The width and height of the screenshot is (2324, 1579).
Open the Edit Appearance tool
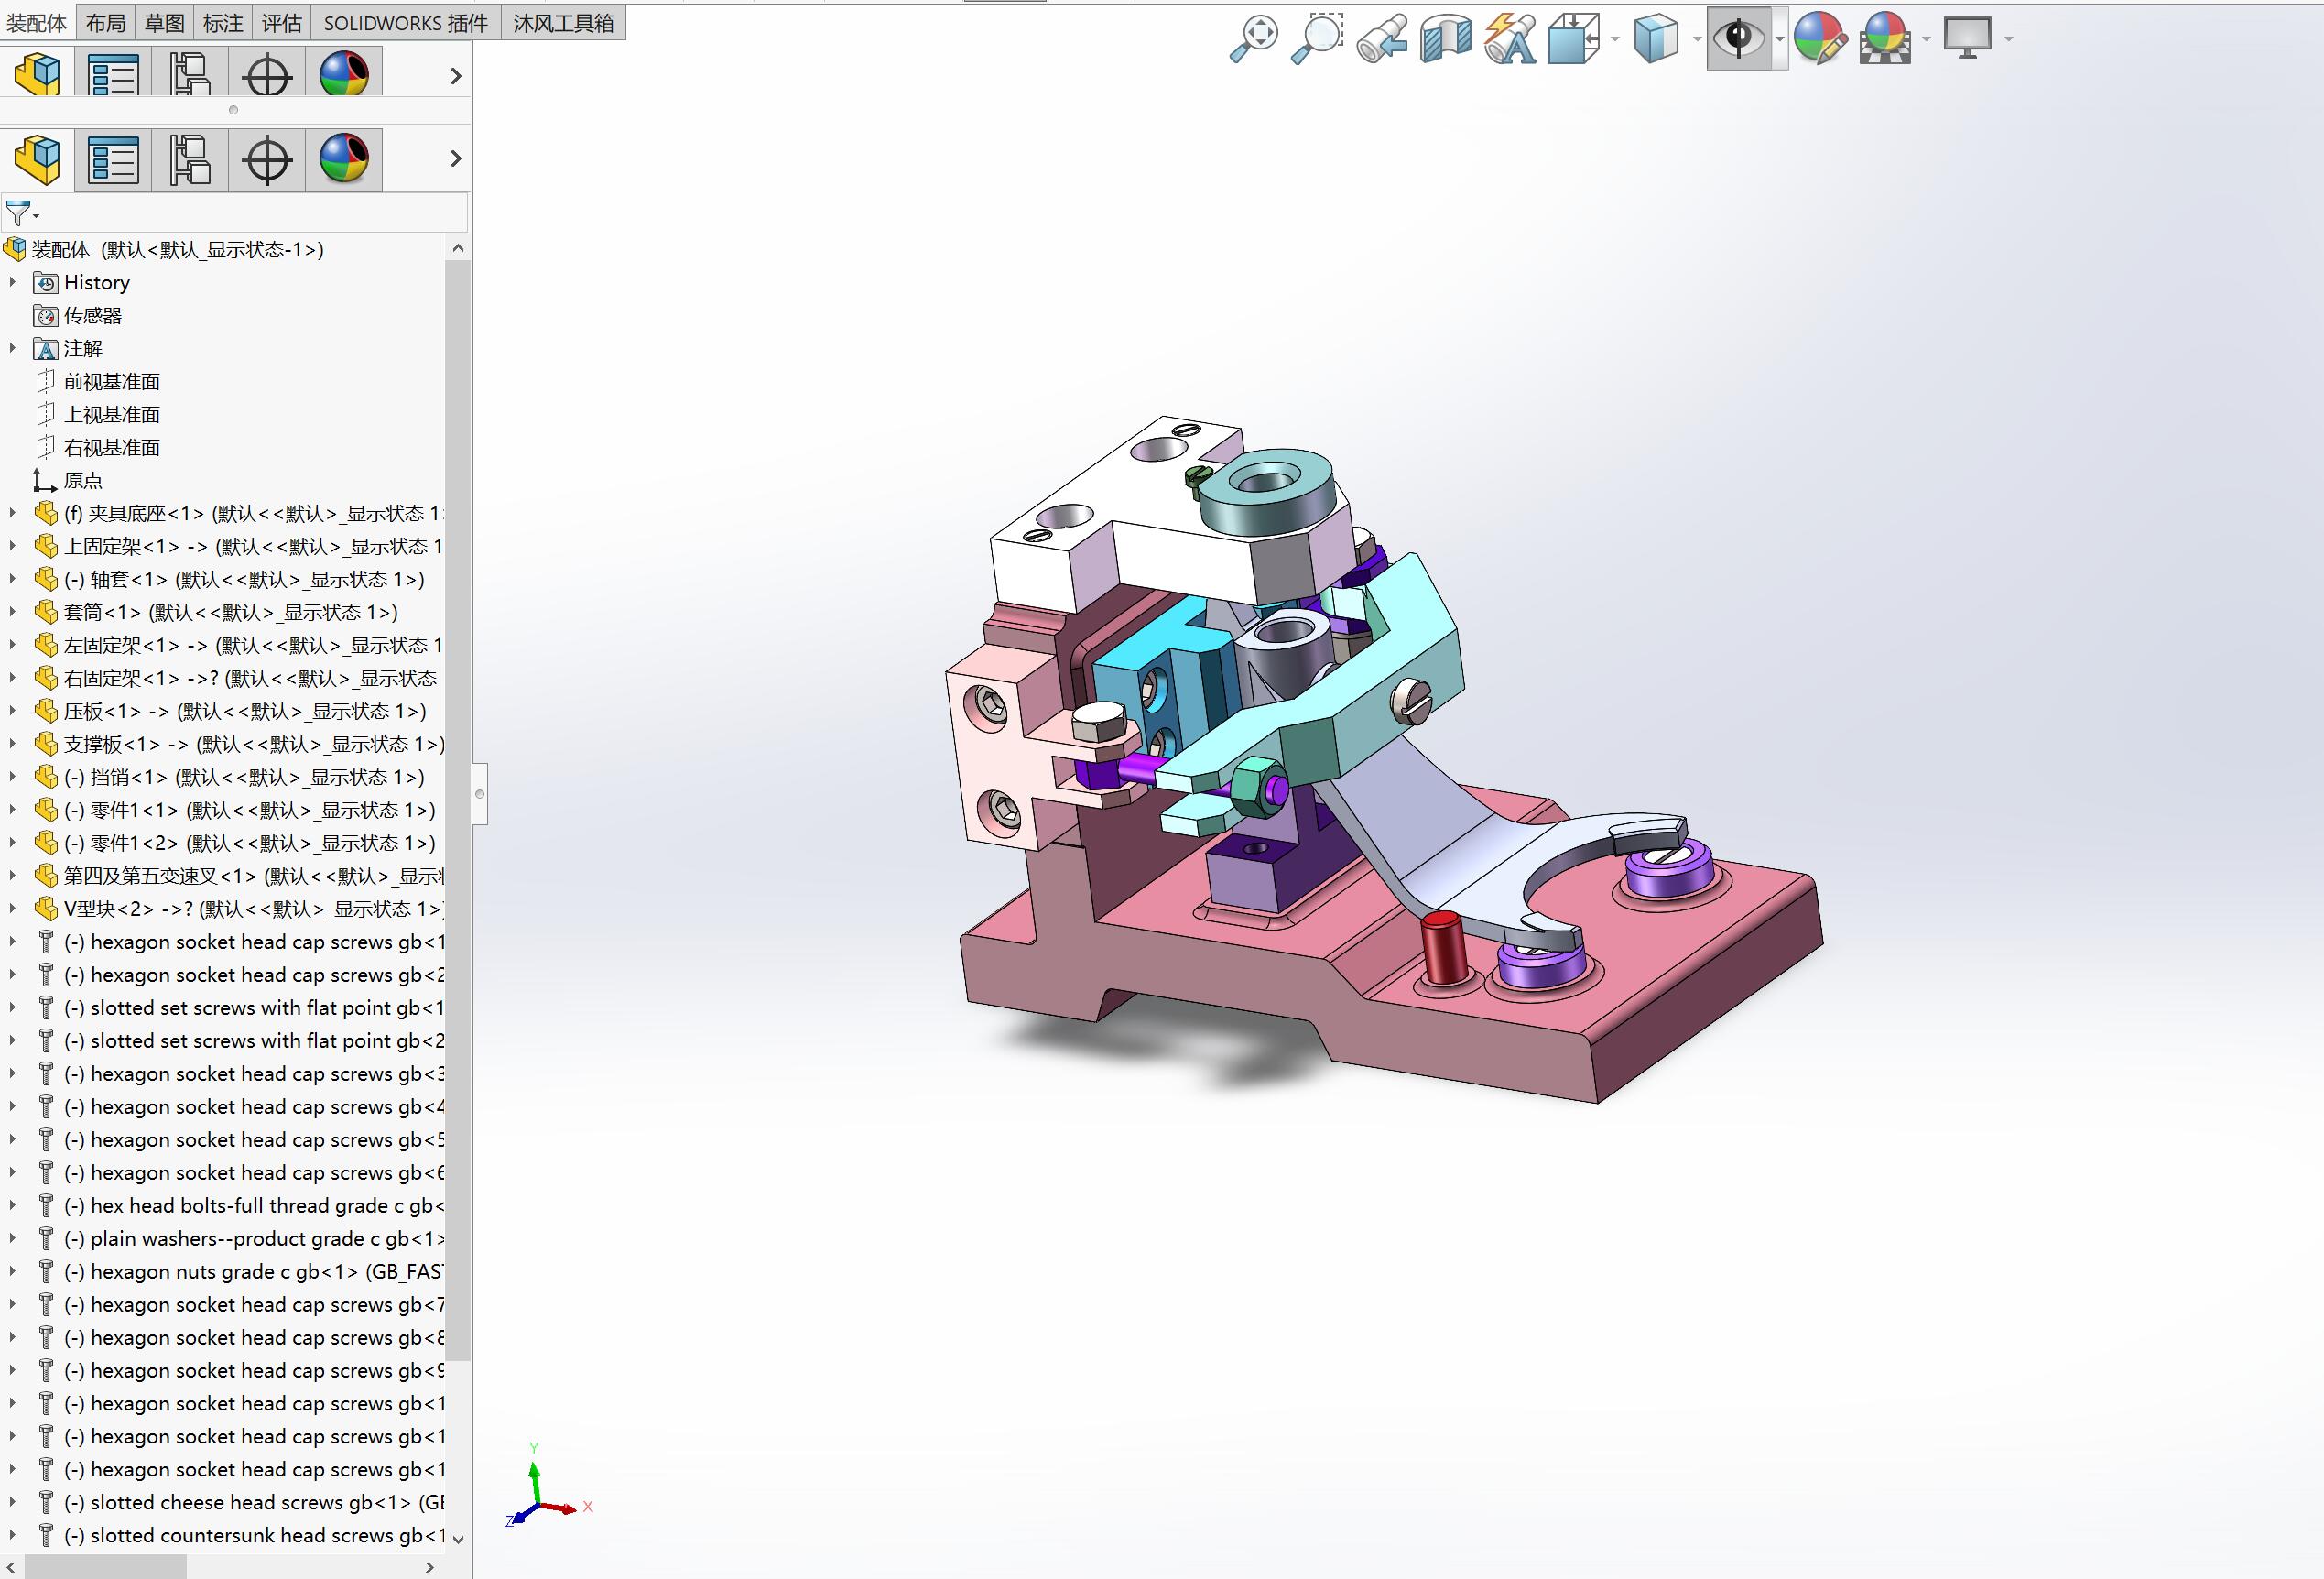point(1820,39)
